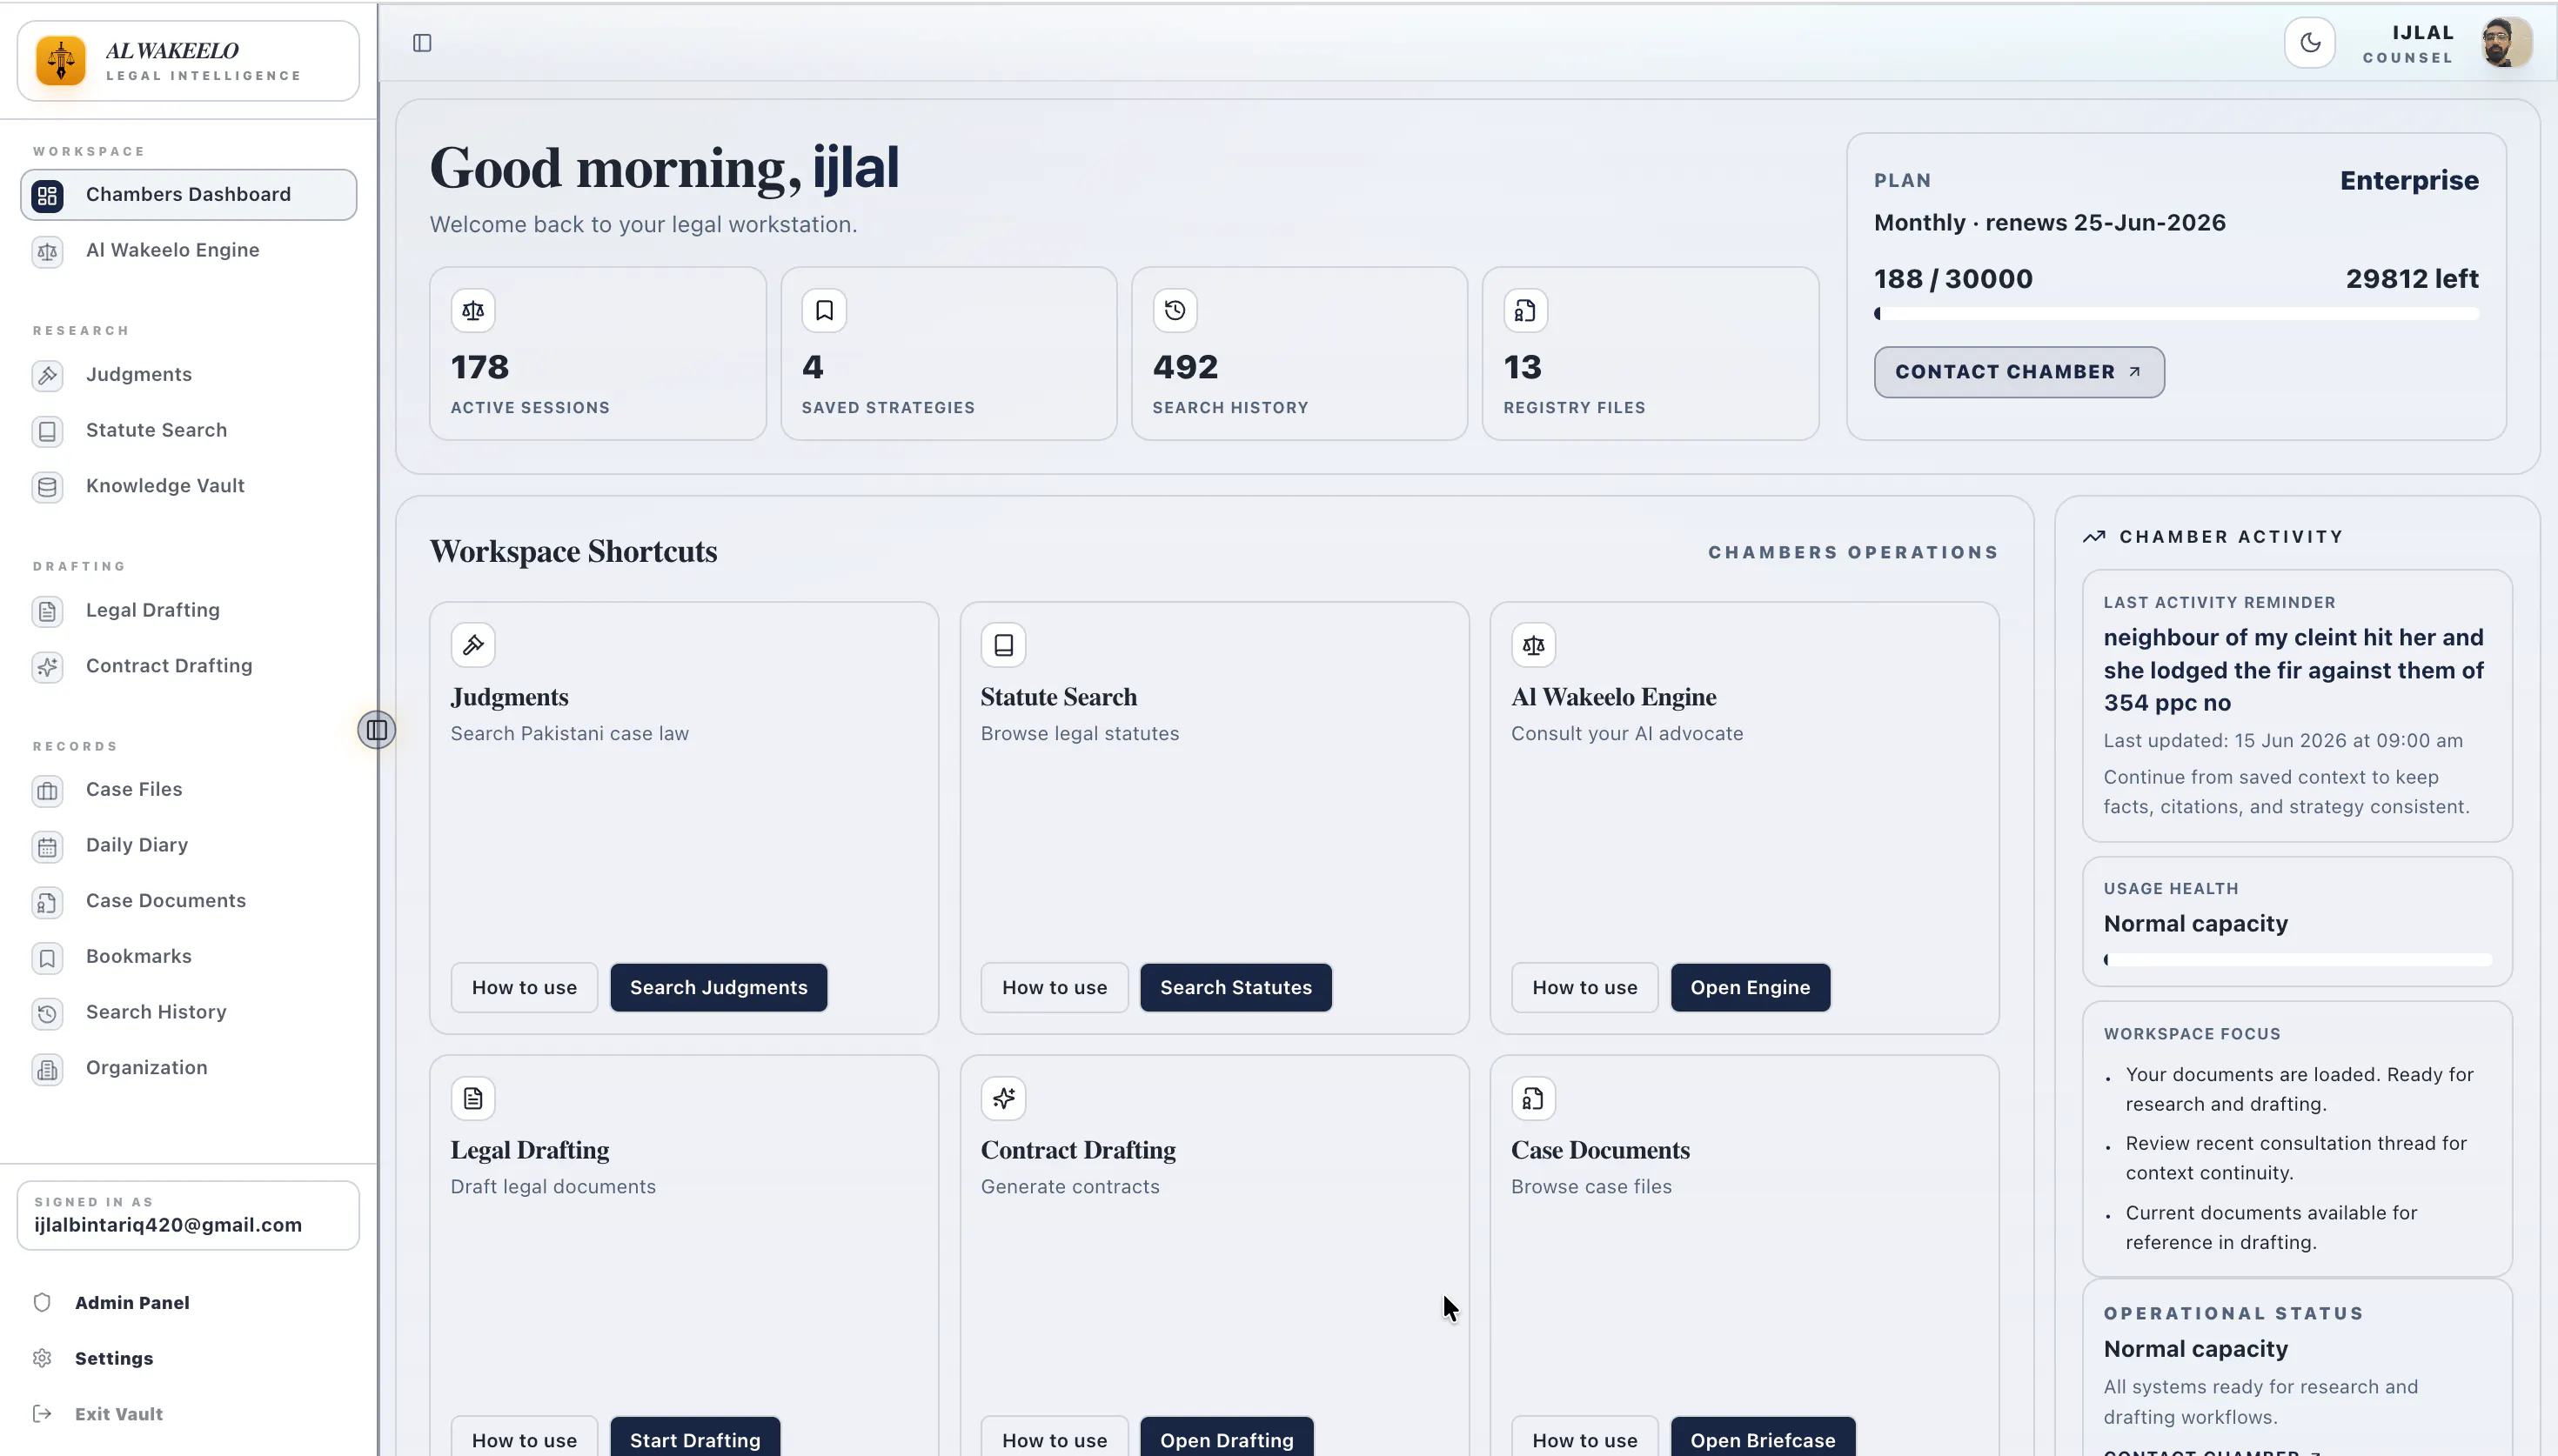The width and height of the screenshot is (2558, 1456).
Task: Click scales icon on Al Wakeelo Engine card
Action: click(x=1533, y=645)
